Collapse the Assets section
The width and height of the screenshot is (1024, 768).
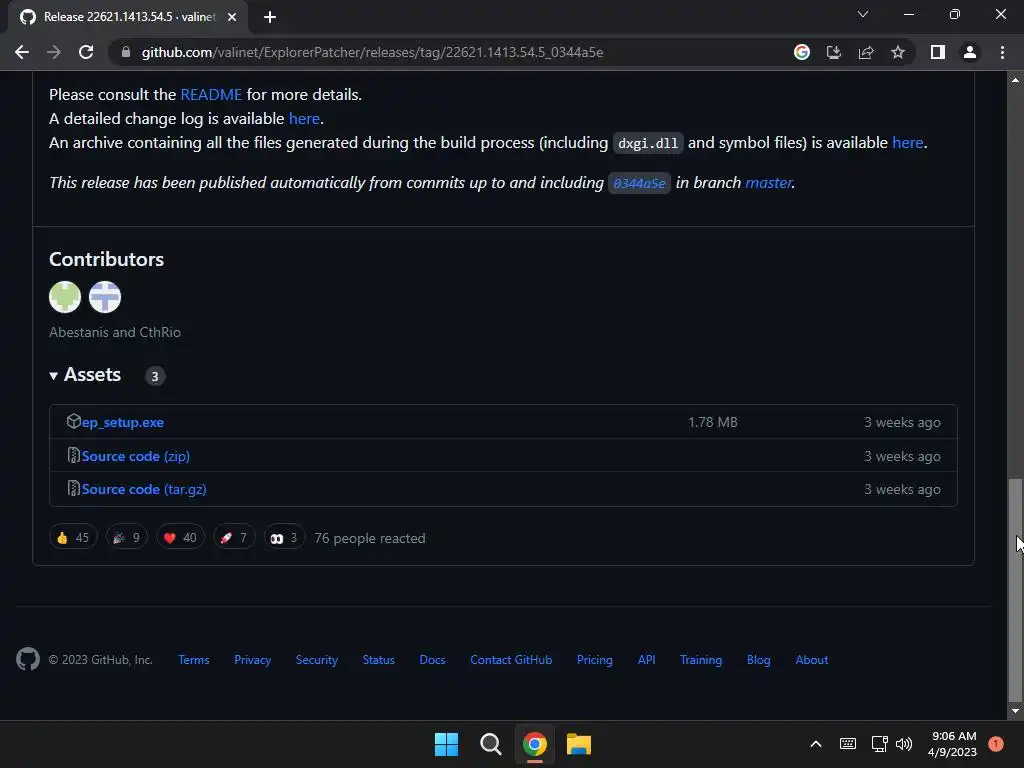[86, 375]
